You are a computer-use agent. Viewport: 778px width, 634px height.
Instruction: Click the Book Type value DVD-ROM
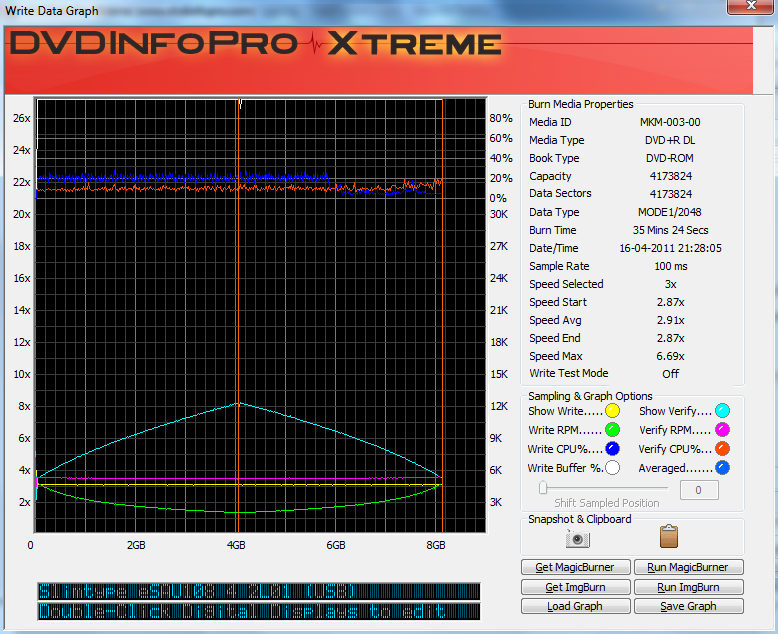click(x=670, y=158)
